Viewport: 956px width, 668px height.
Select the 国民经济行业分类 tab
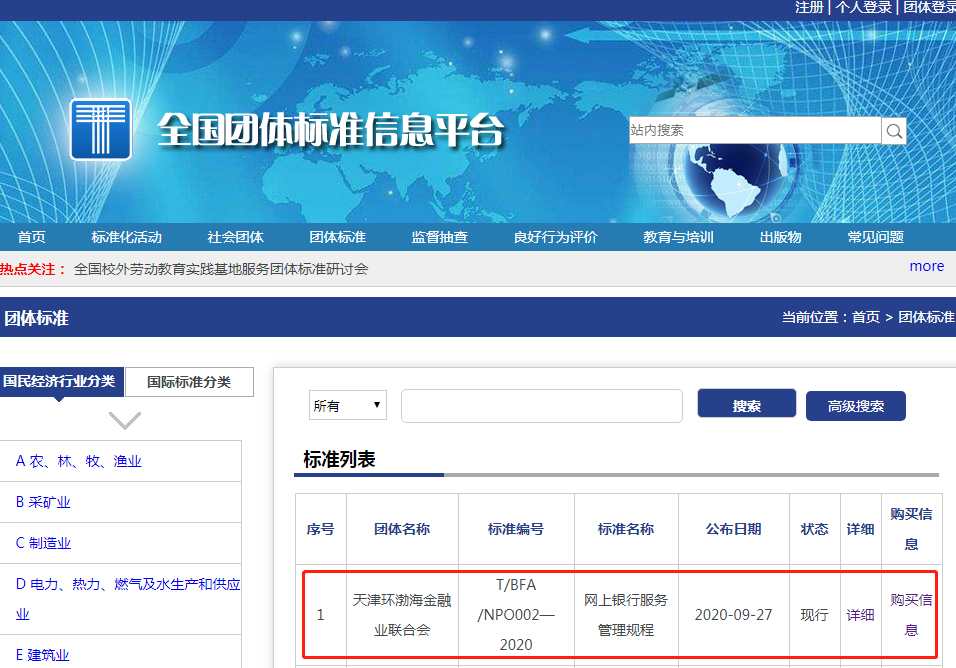click(x=62, y=382)
